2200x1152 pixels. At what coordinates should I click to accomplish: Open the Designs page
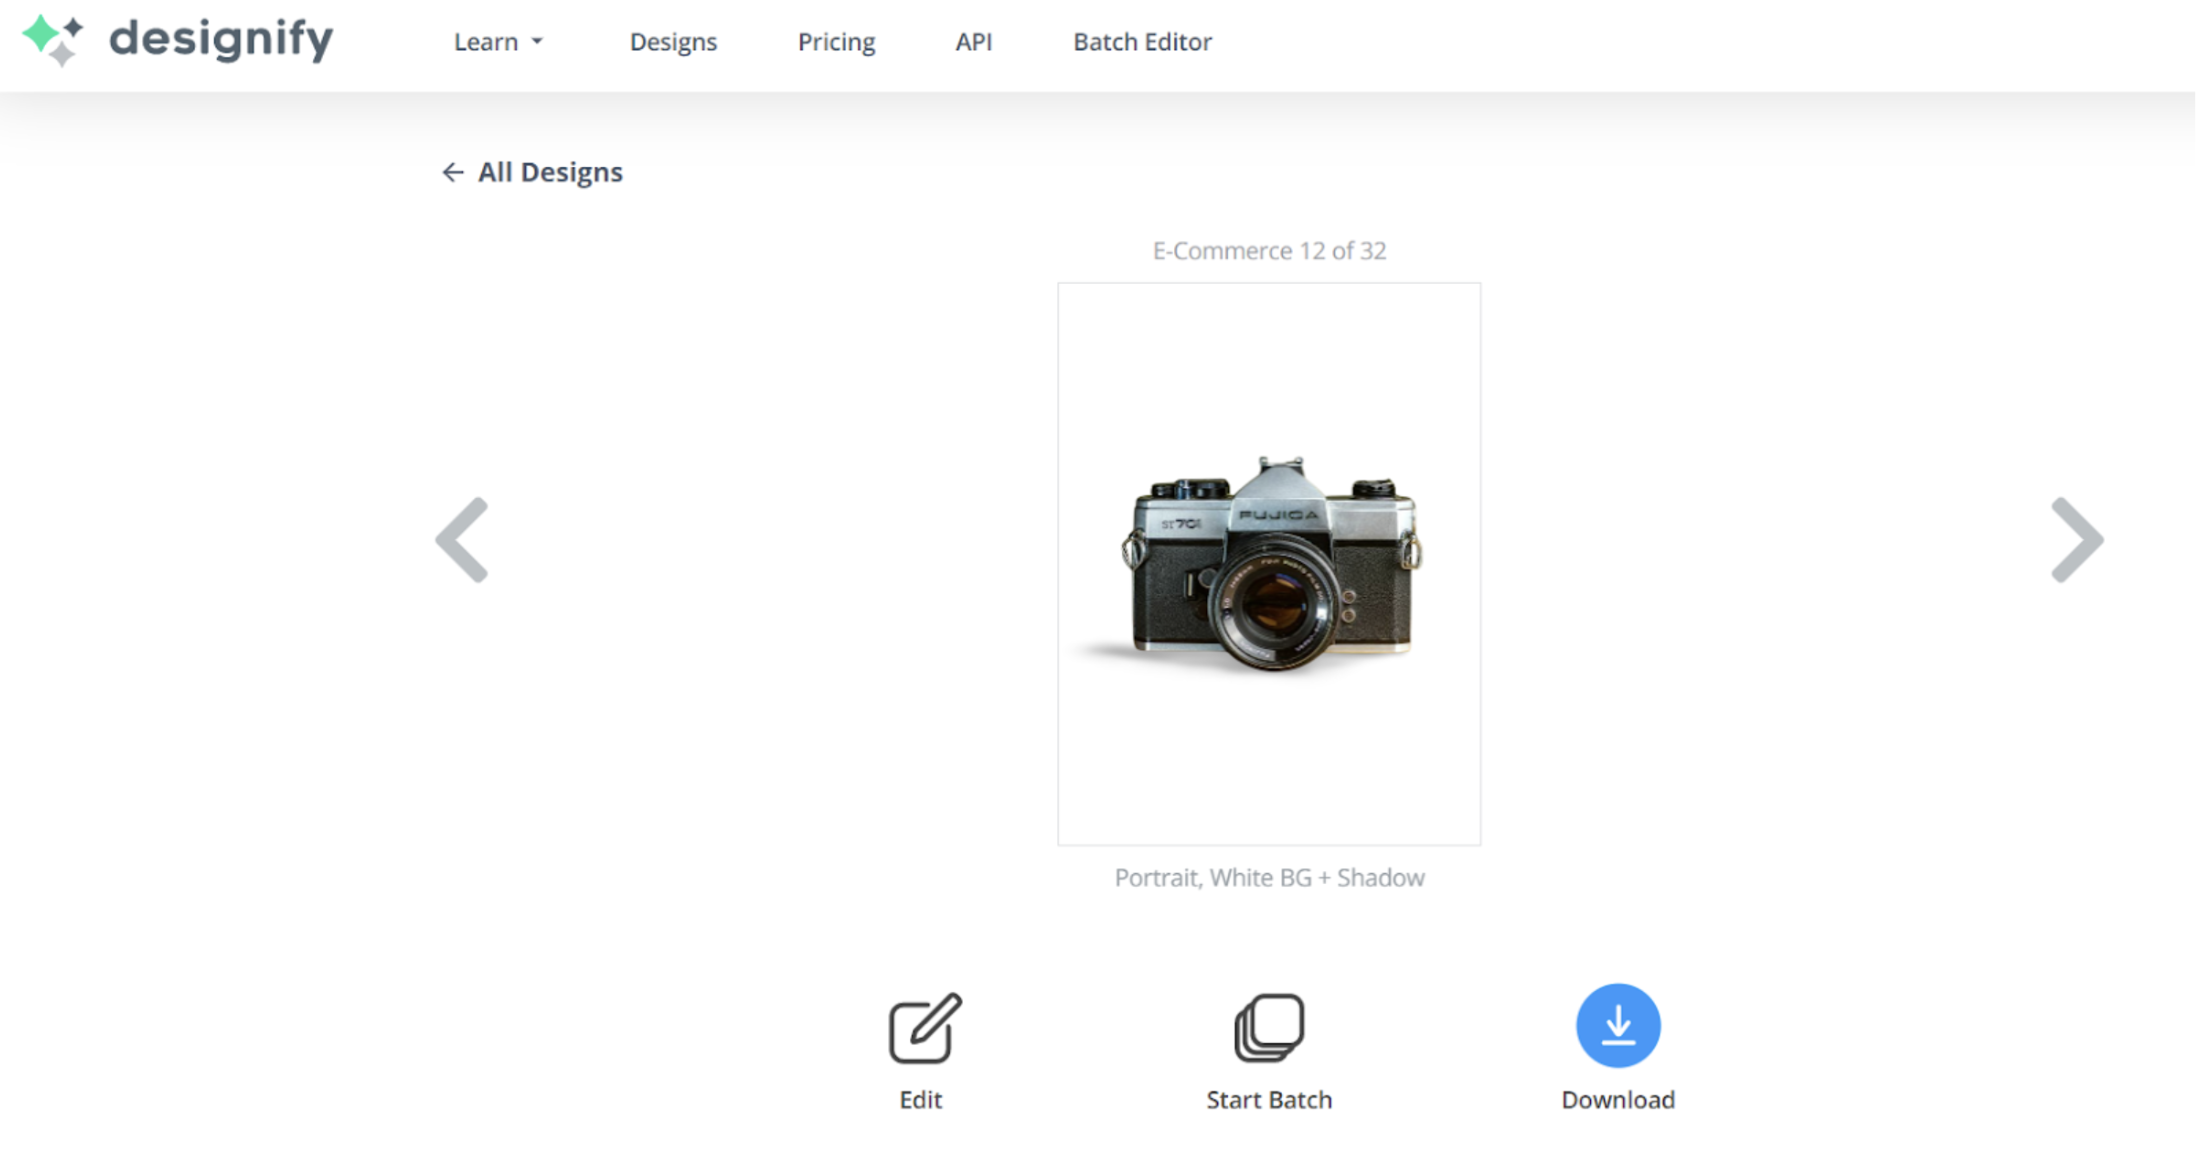pos(673,42)
